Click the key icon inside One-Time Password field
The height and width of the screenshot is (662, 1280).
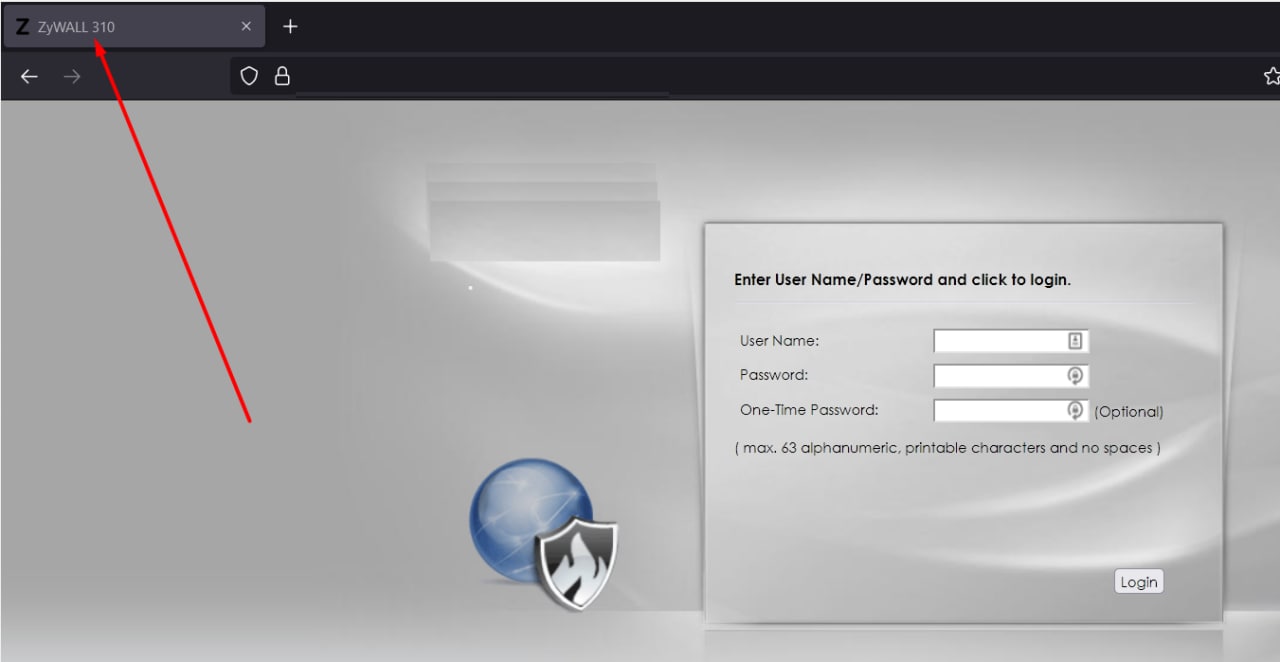point(1075,410)
